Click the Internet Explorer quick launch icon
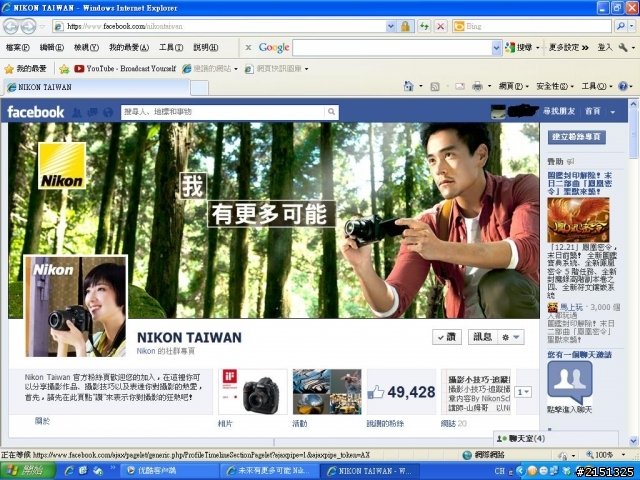 coord(69,471)
